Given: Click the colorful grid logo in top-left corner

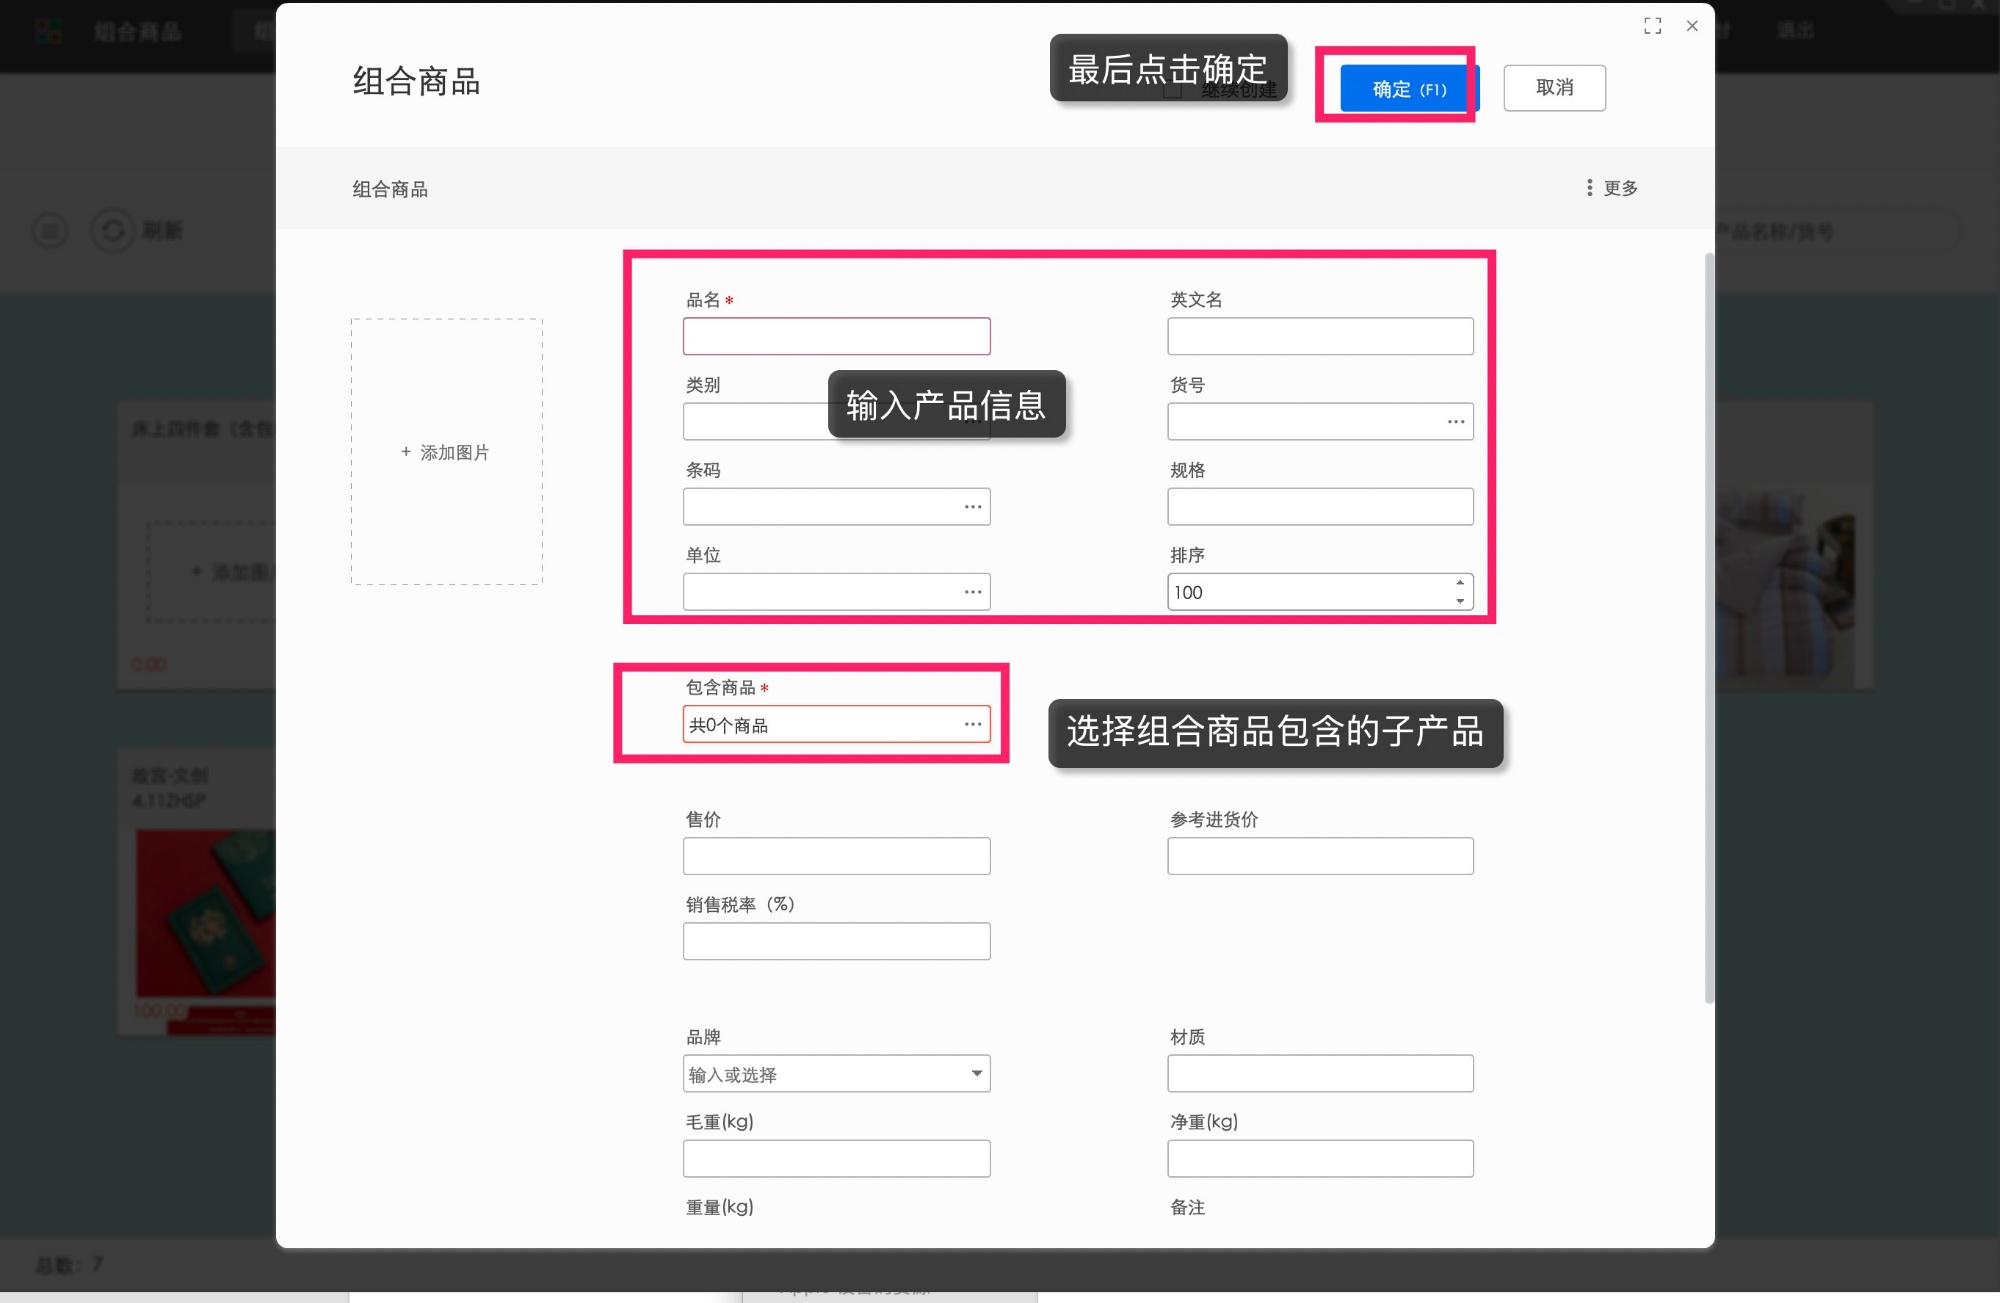Looking at the screenshot, I should click(x=47, y=31).
